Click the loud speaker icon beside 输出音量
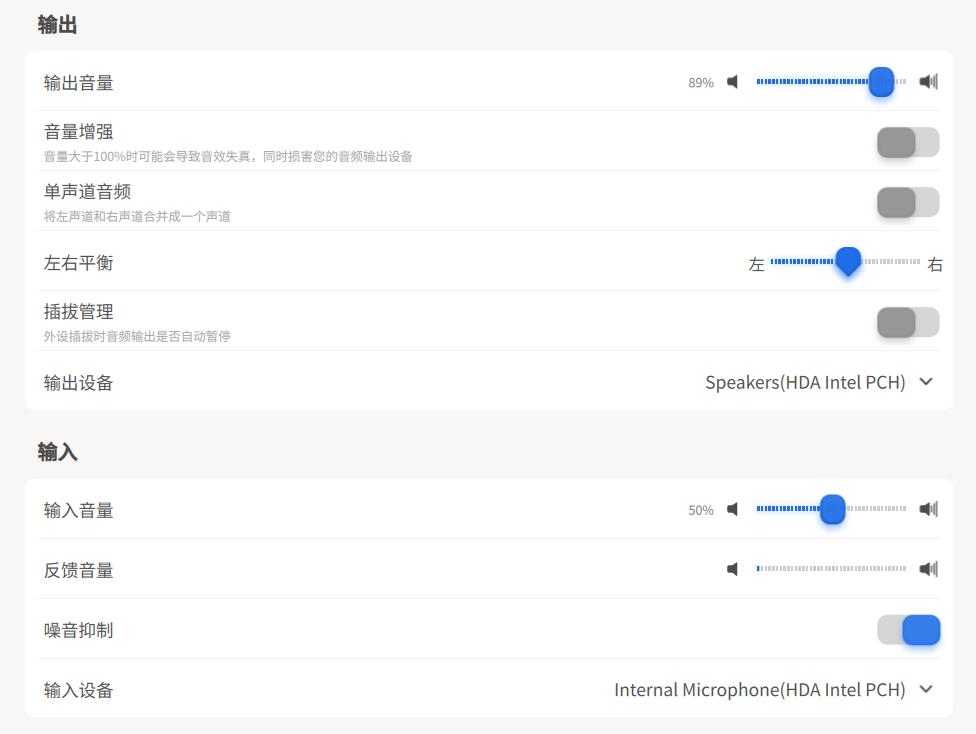The image size is (976, 734). [928, 82]
